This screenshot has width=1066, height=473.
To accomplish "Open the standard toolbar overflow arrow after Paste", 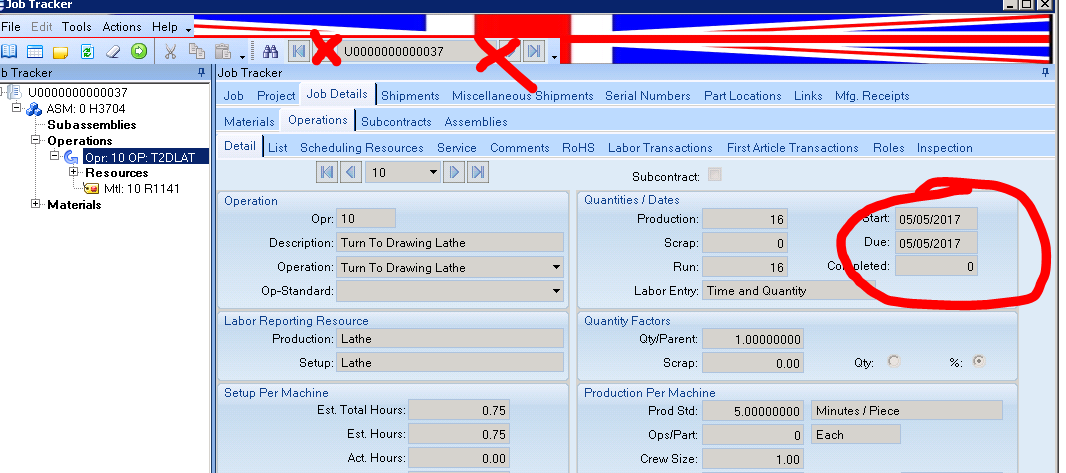I will 243,57.
